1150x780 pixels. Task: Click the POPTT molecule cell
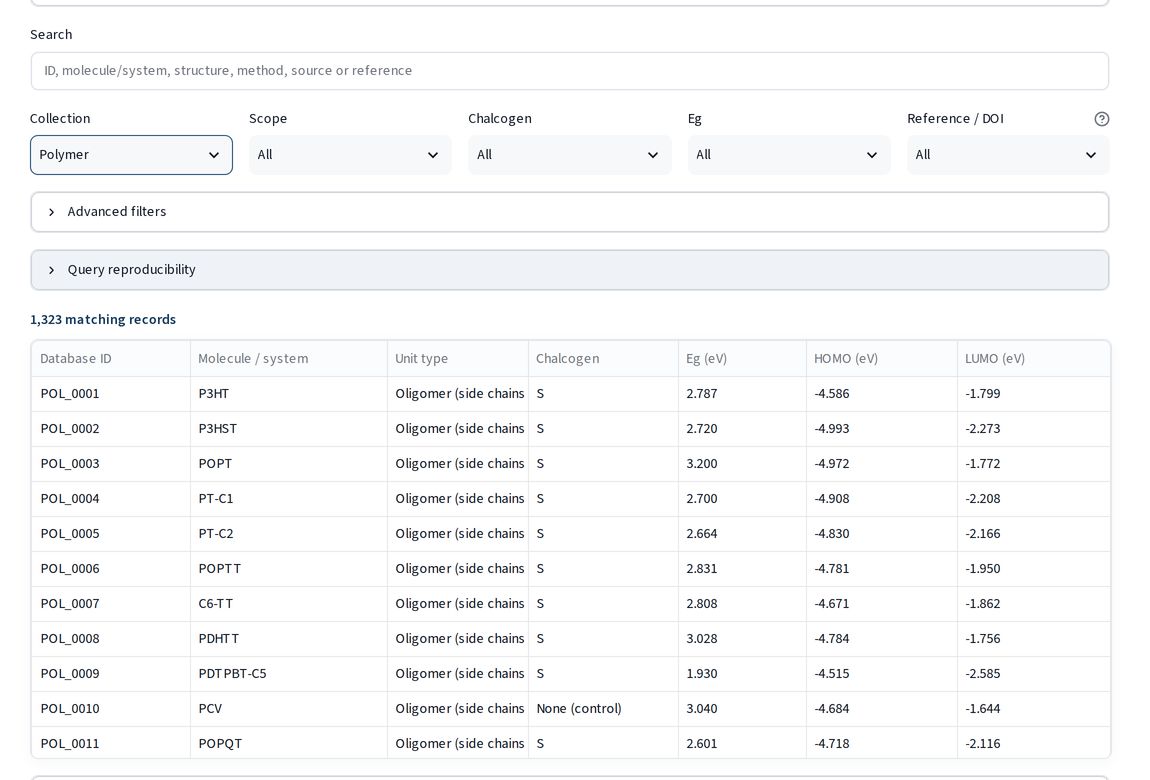289,569
